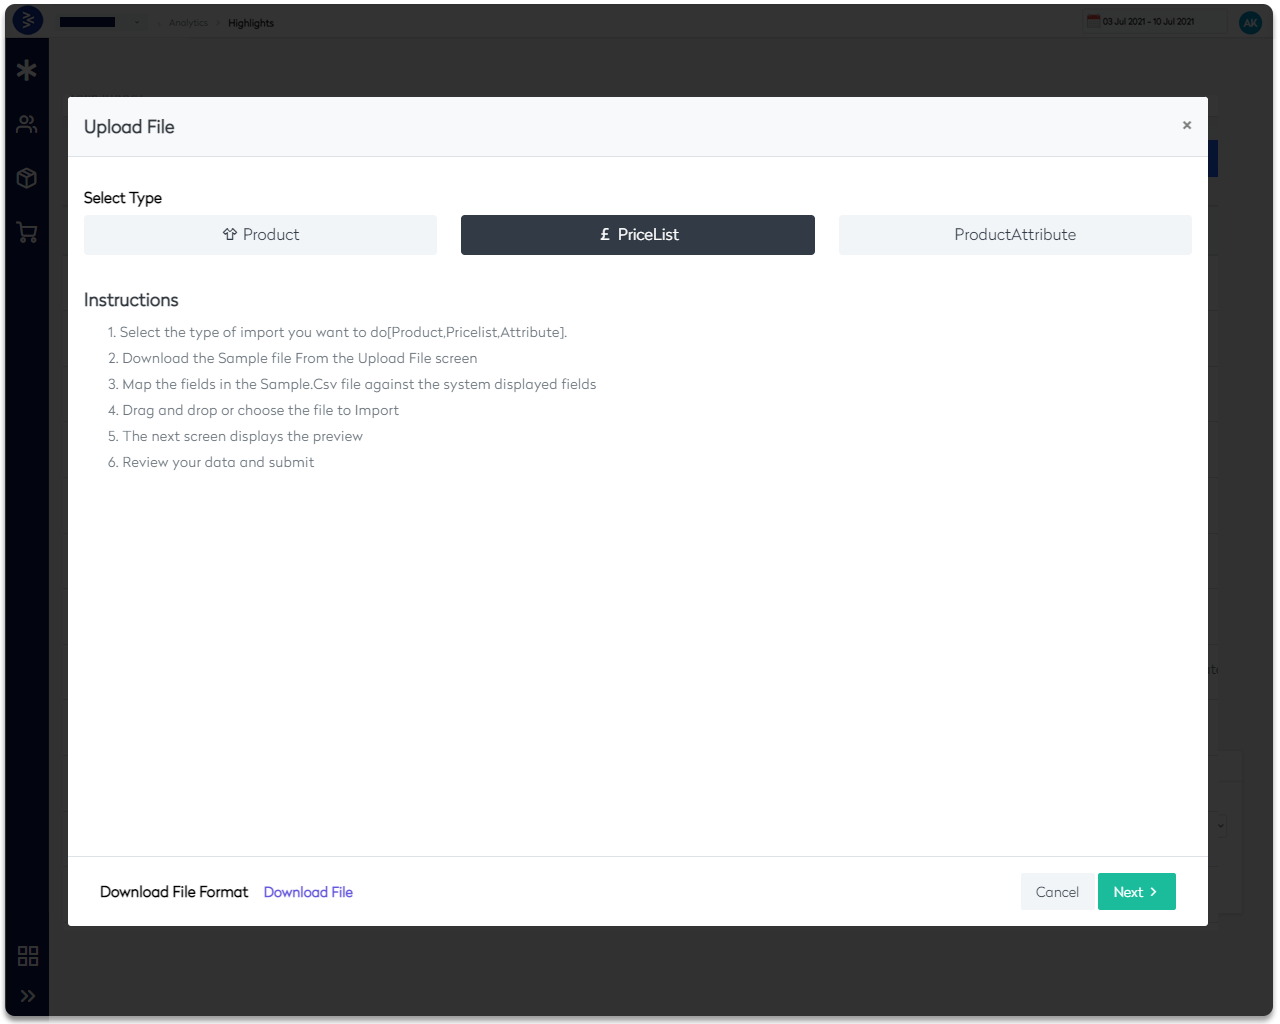
Task: Navigate to Analytics in the breadcrumb
Action: point(188,22)
